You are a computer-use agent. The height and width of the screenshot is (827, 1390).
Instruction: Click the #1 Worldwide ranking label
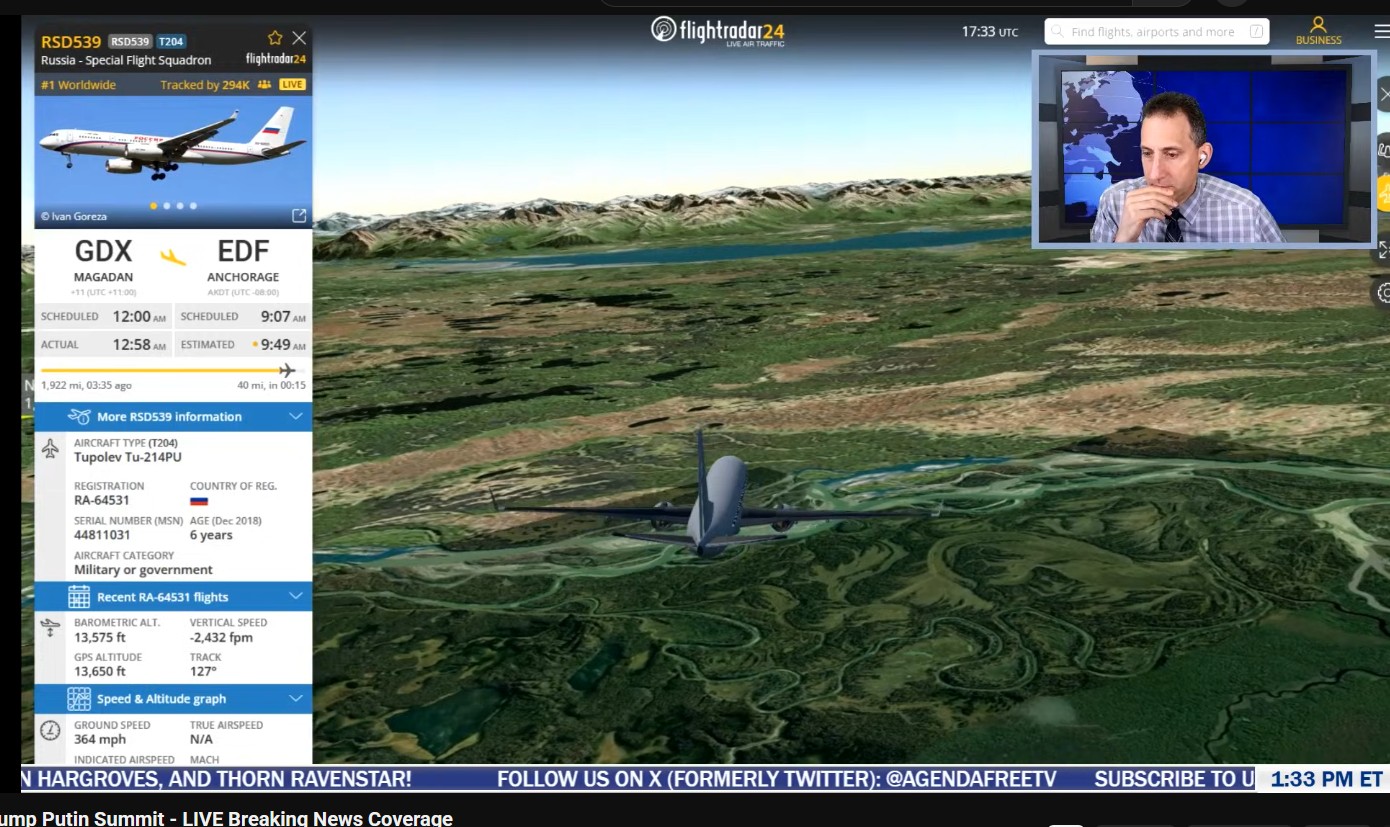click(78, 85)
